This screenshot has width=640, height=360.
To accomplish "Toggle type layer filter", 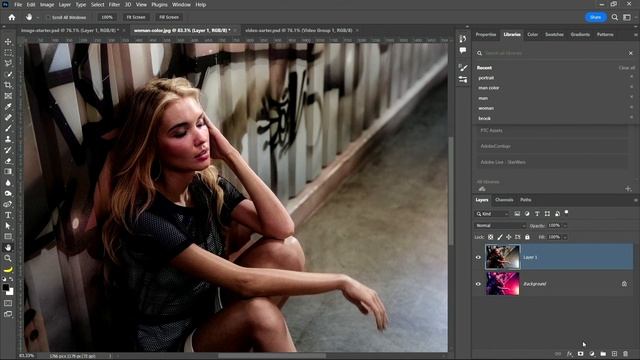I will 537,213.
